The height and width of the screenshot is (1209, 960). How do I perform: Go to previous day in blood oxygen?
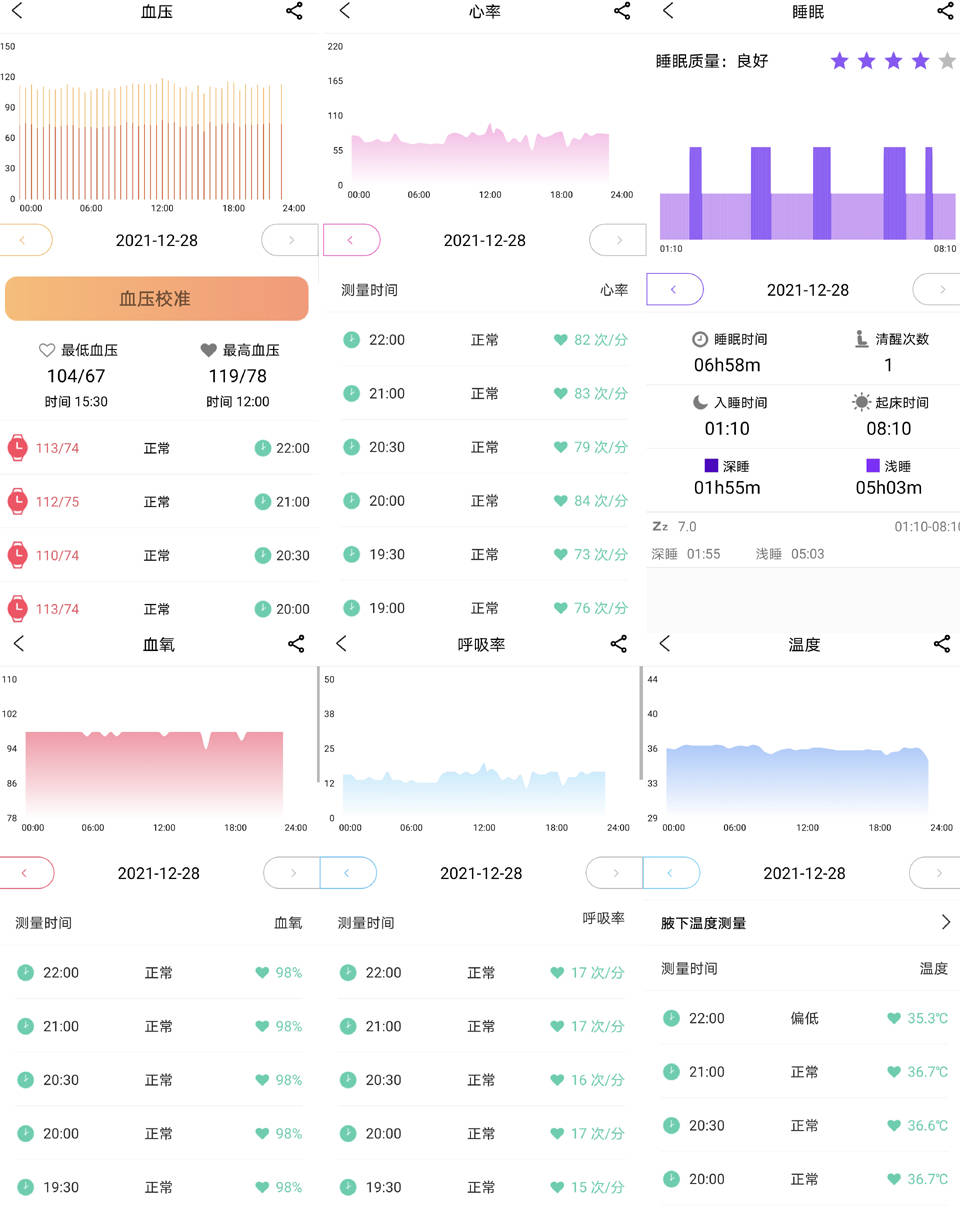26,873
